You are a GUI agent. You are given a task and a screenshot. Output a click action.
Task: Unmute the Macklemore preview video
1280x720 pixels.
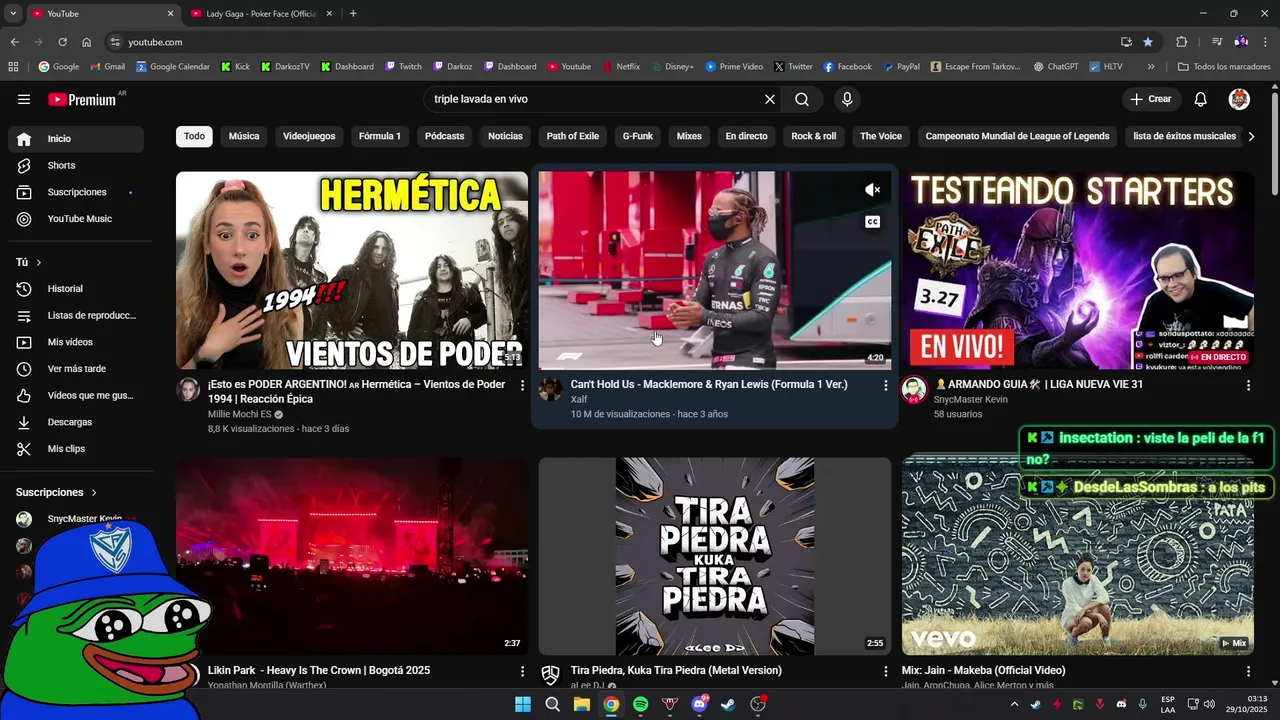point(872,190)
